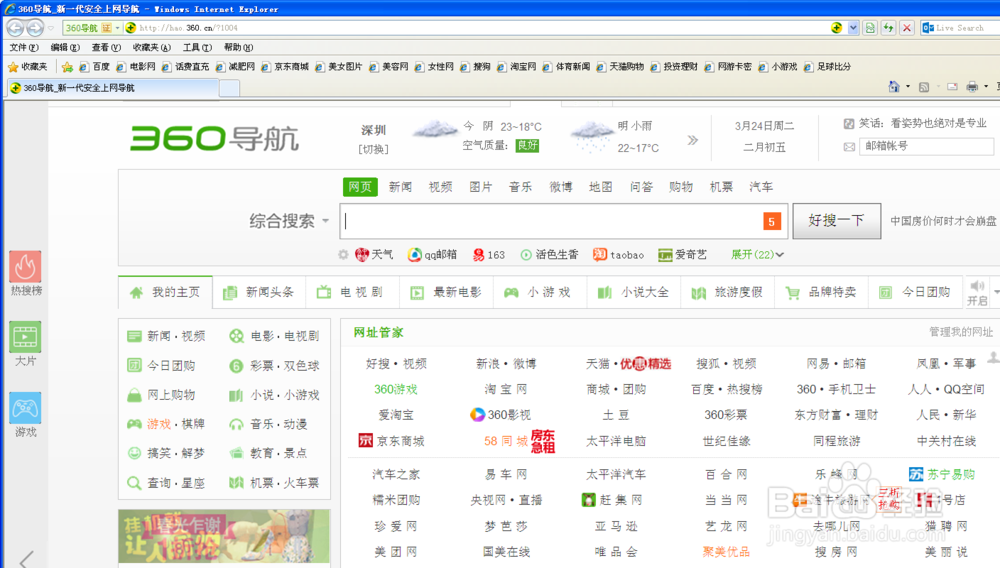Click the 管理我的网址 link
Image resolution: width=1000 pixels, height=568 pixels.
(960, 331)
